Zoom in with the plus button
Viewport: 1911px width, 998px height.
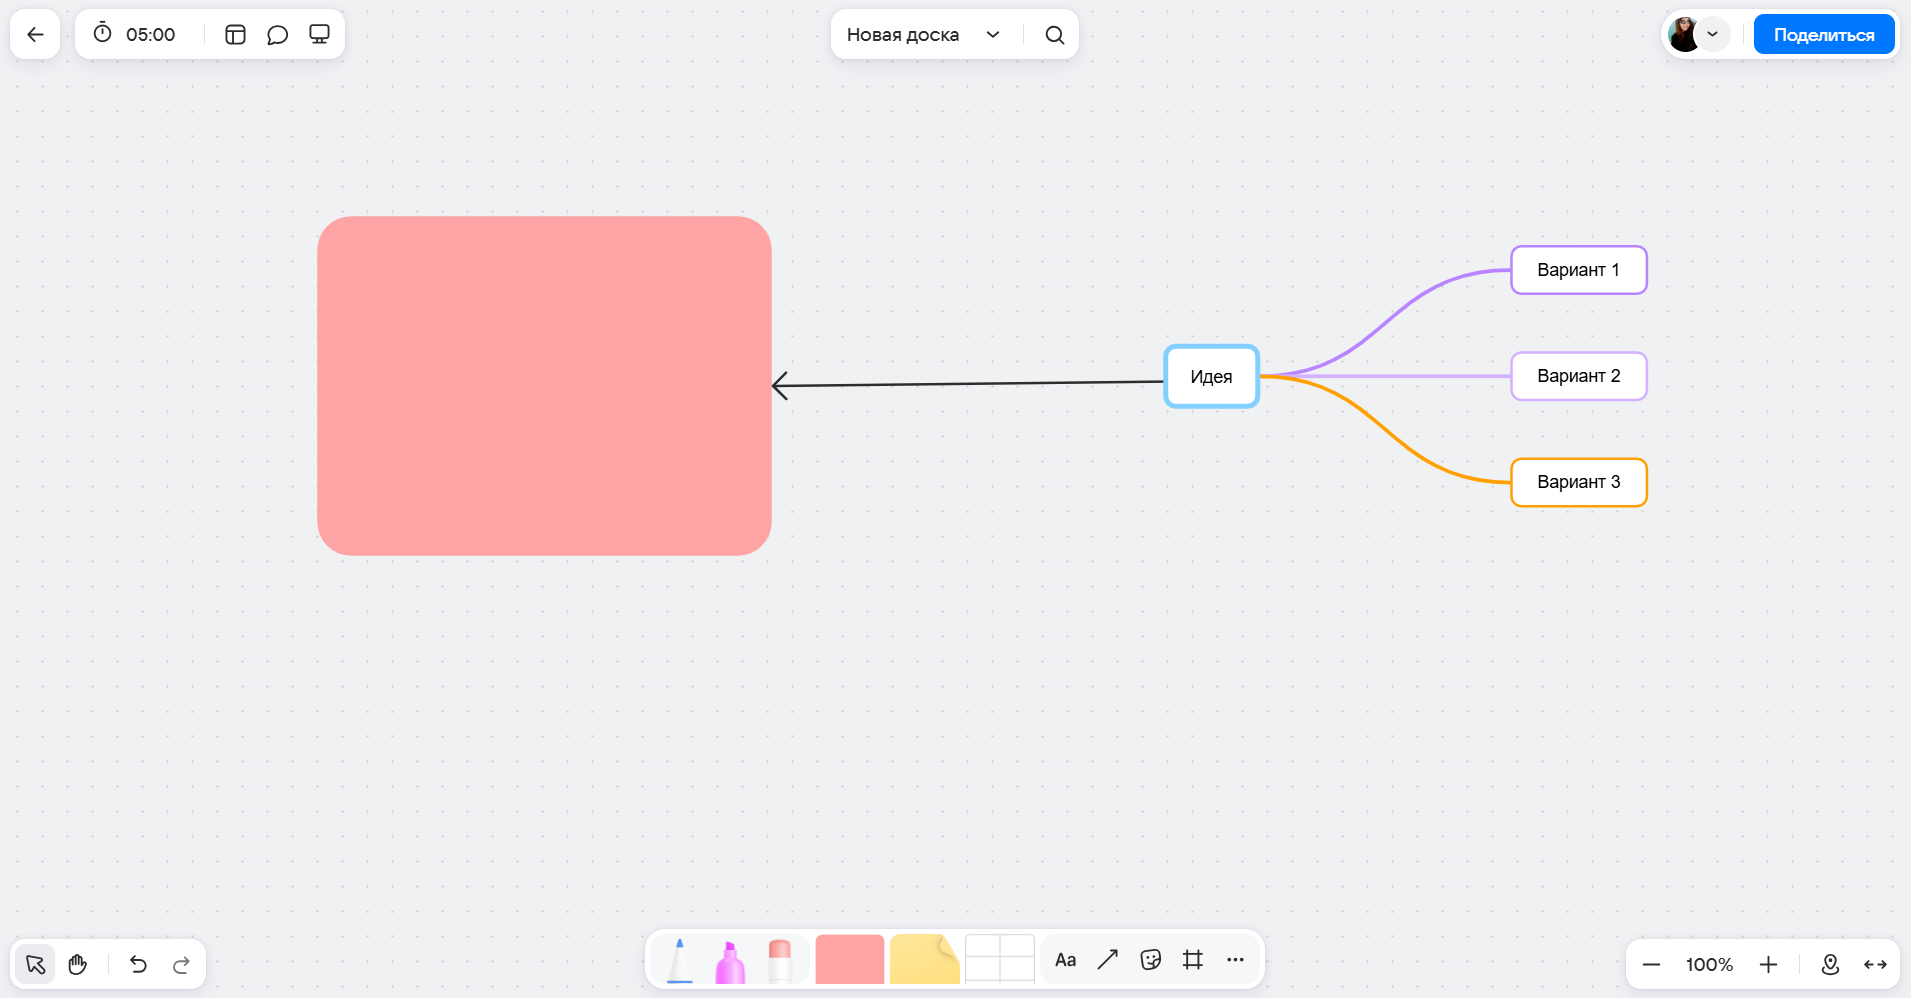pyautogui.click(x=1769, y=965)
